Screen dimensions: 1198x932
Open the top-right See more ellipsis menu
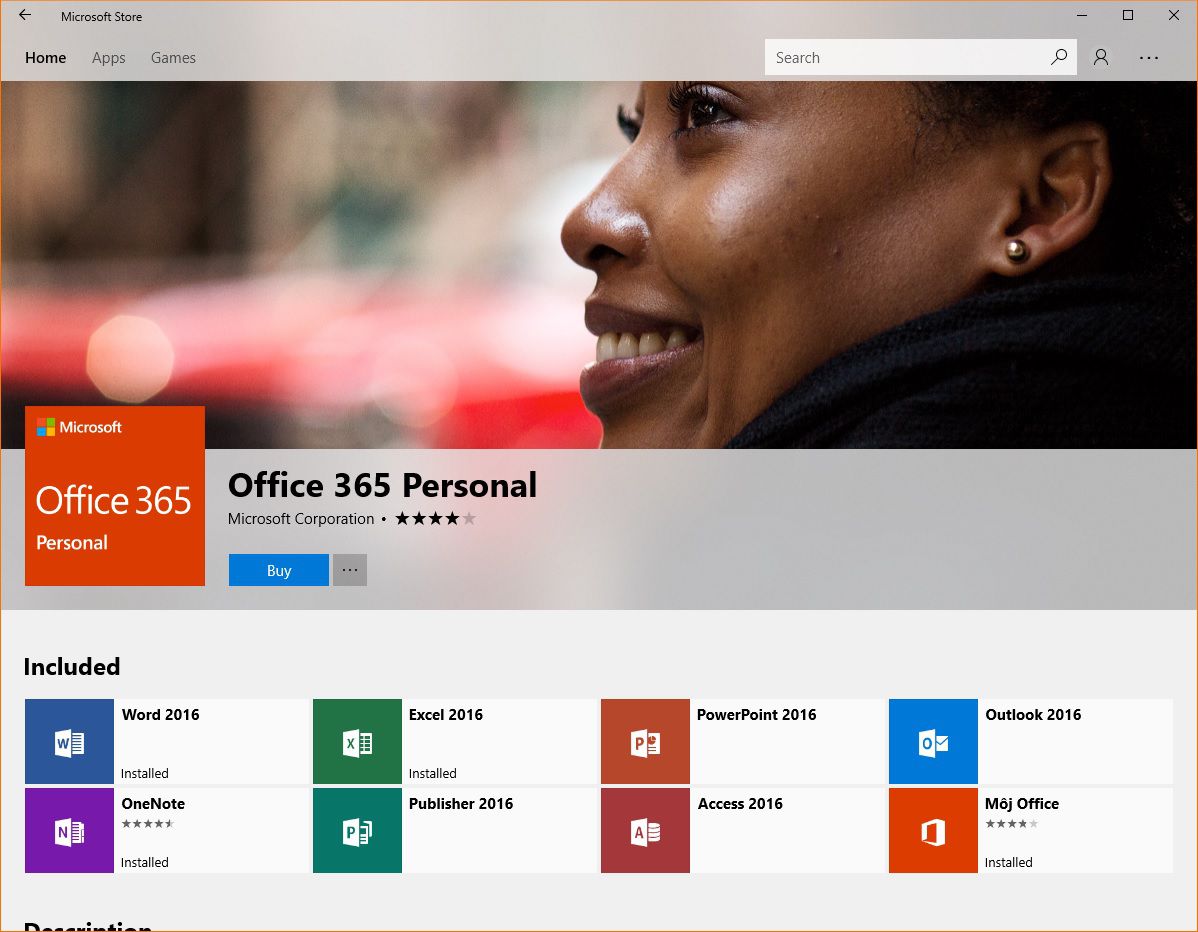[x=1148, y=57]
